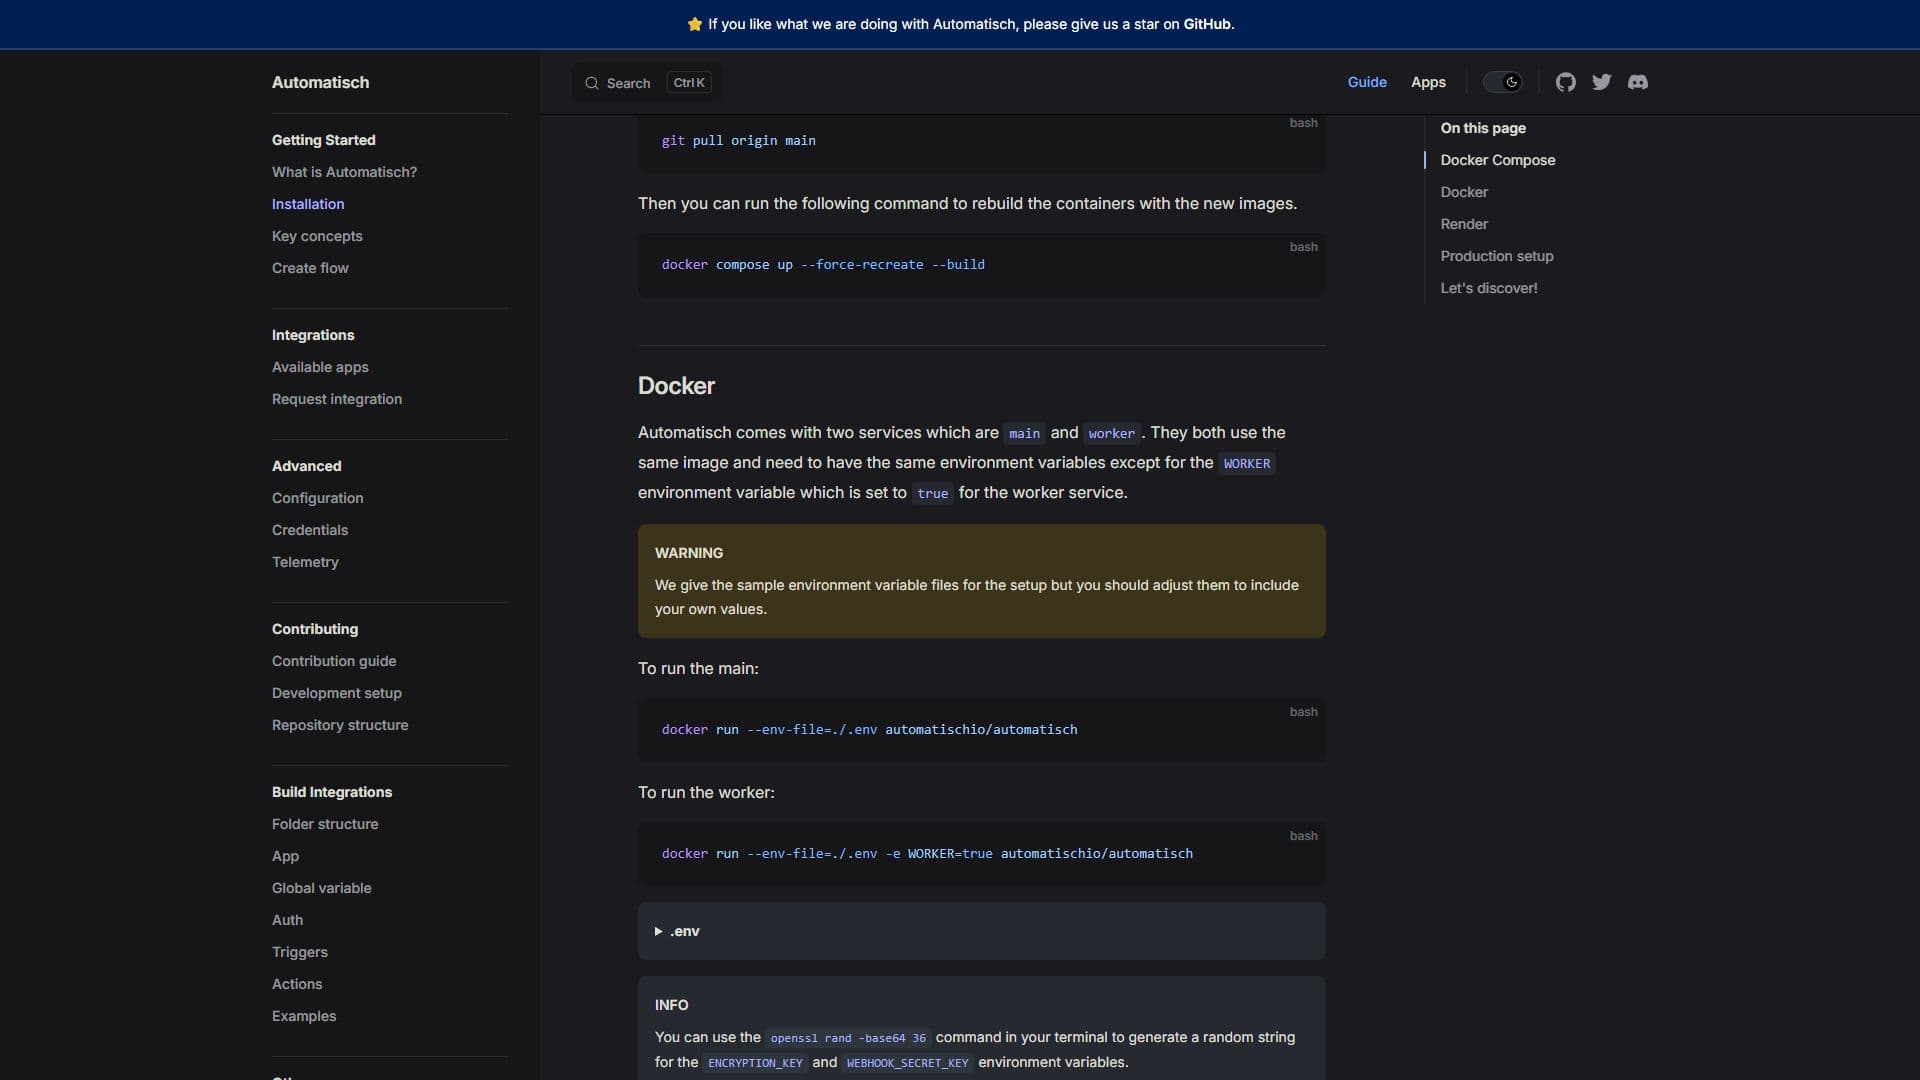Open Folder structure under Build Integrations
Viewport: 1920px width, 1080px height.
[325, 824]
